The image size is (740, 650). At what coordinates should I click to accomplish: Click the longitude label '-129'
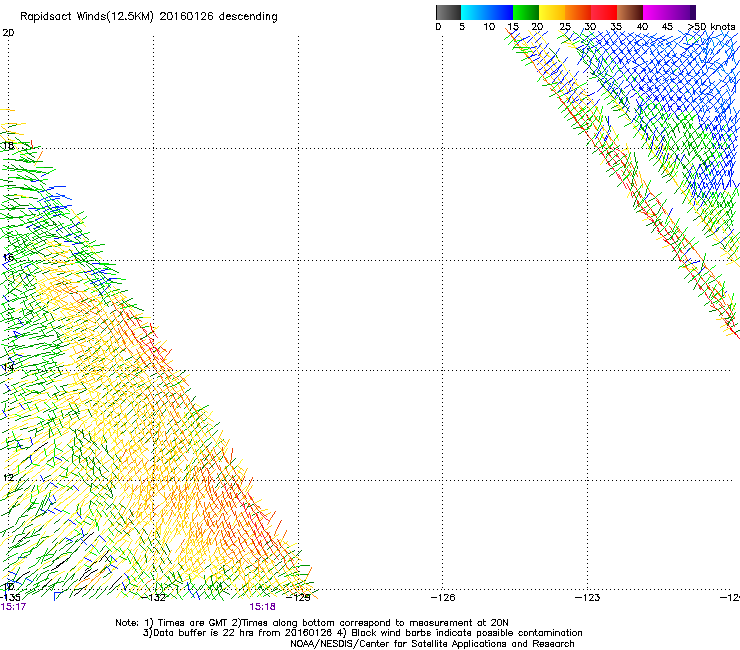(x=299, y=598)
